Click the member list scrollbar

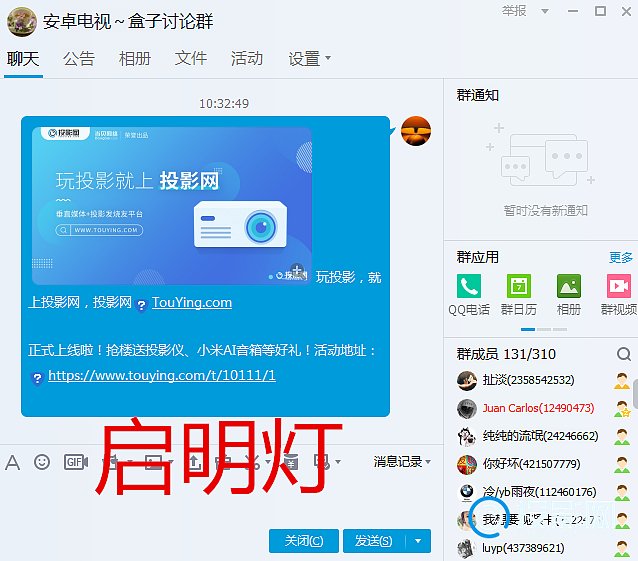coord(636,394)
